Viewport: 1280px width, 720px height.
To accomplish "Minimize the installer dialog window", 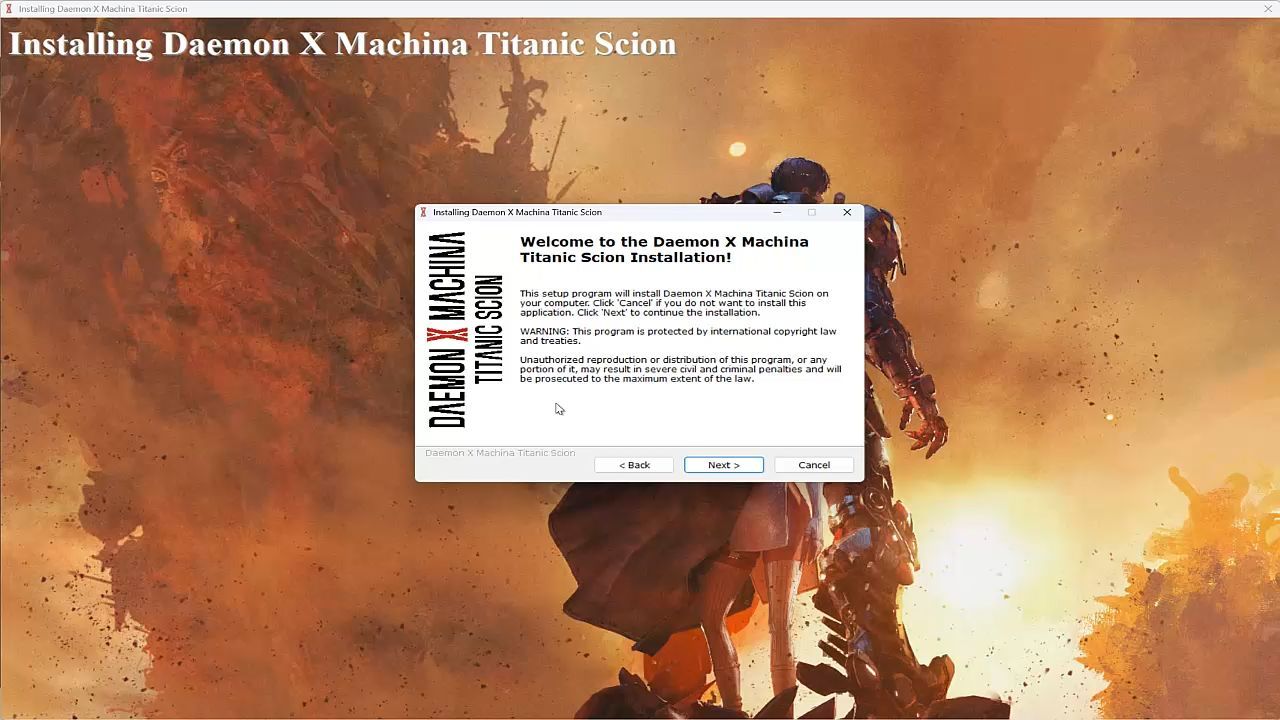I will tap(777, 212).
